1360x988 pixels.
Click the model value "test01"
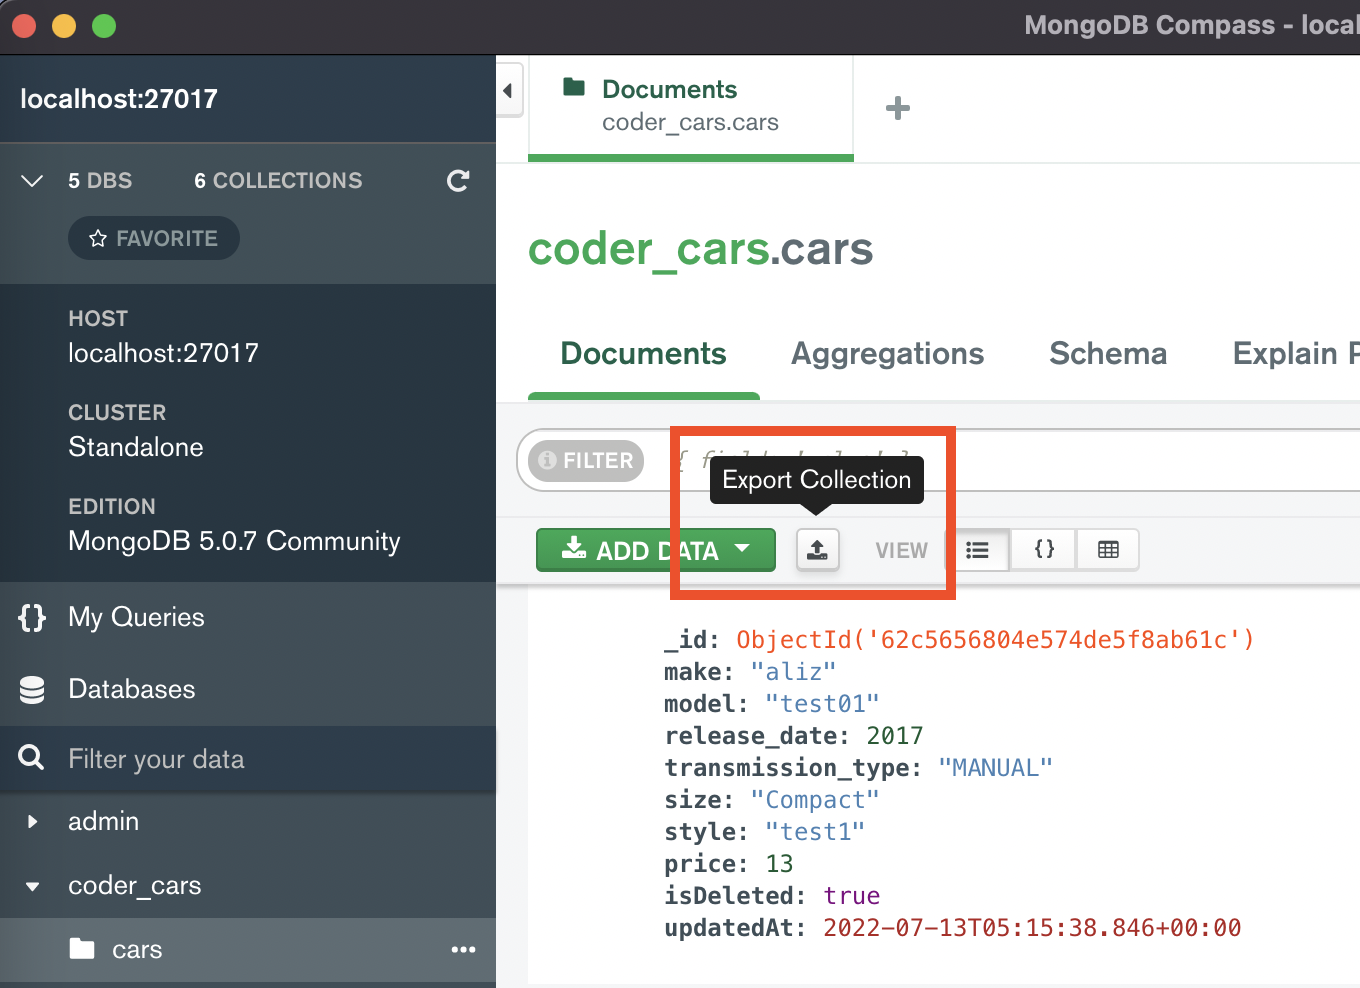point(822,704)
